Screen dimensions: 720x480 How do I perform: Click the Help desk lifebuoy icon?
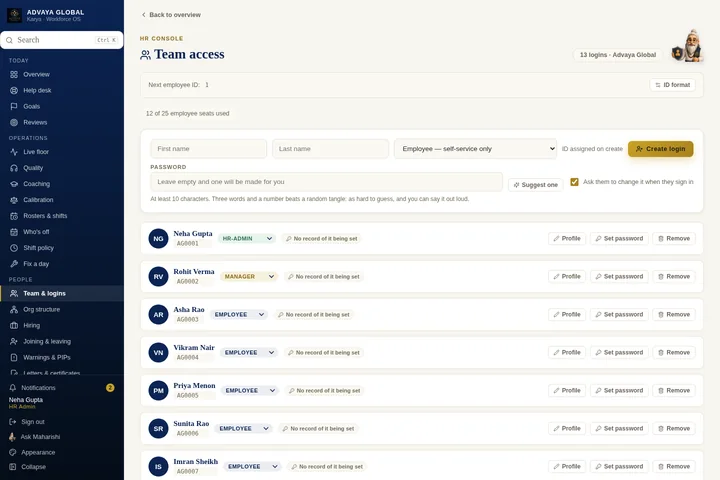pyautogui.click(x=14, y=90)
